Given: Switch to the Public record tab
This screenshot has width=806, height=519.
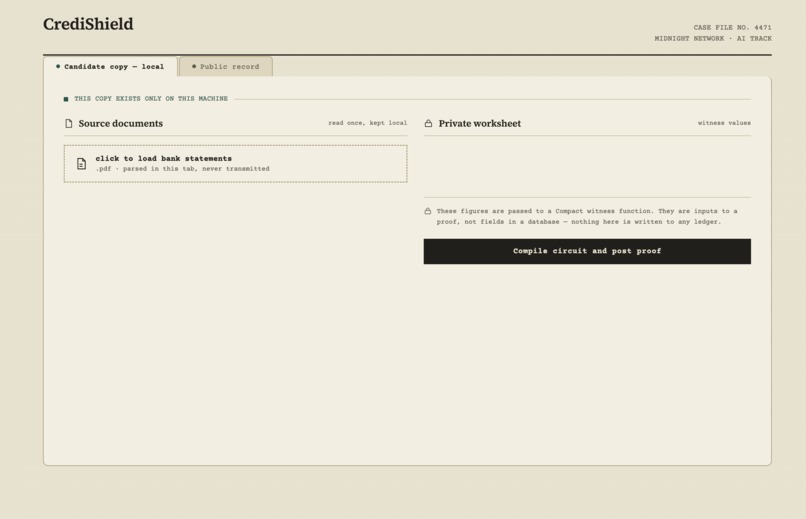Looking at the screenshot, I should [x=226, y=66].
